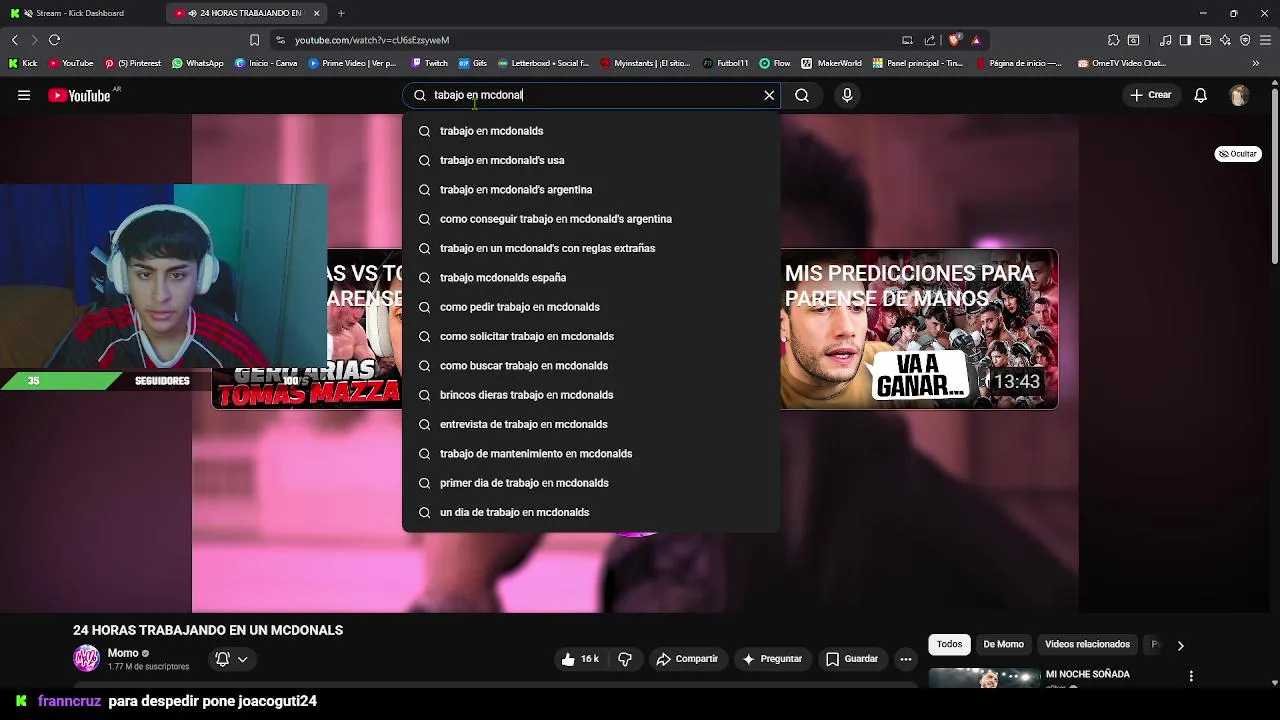Viewport: 1280px width, 720px height.
Task: Switch to the Stream - Kick Dashboard tab
Action: pos(80,13)
